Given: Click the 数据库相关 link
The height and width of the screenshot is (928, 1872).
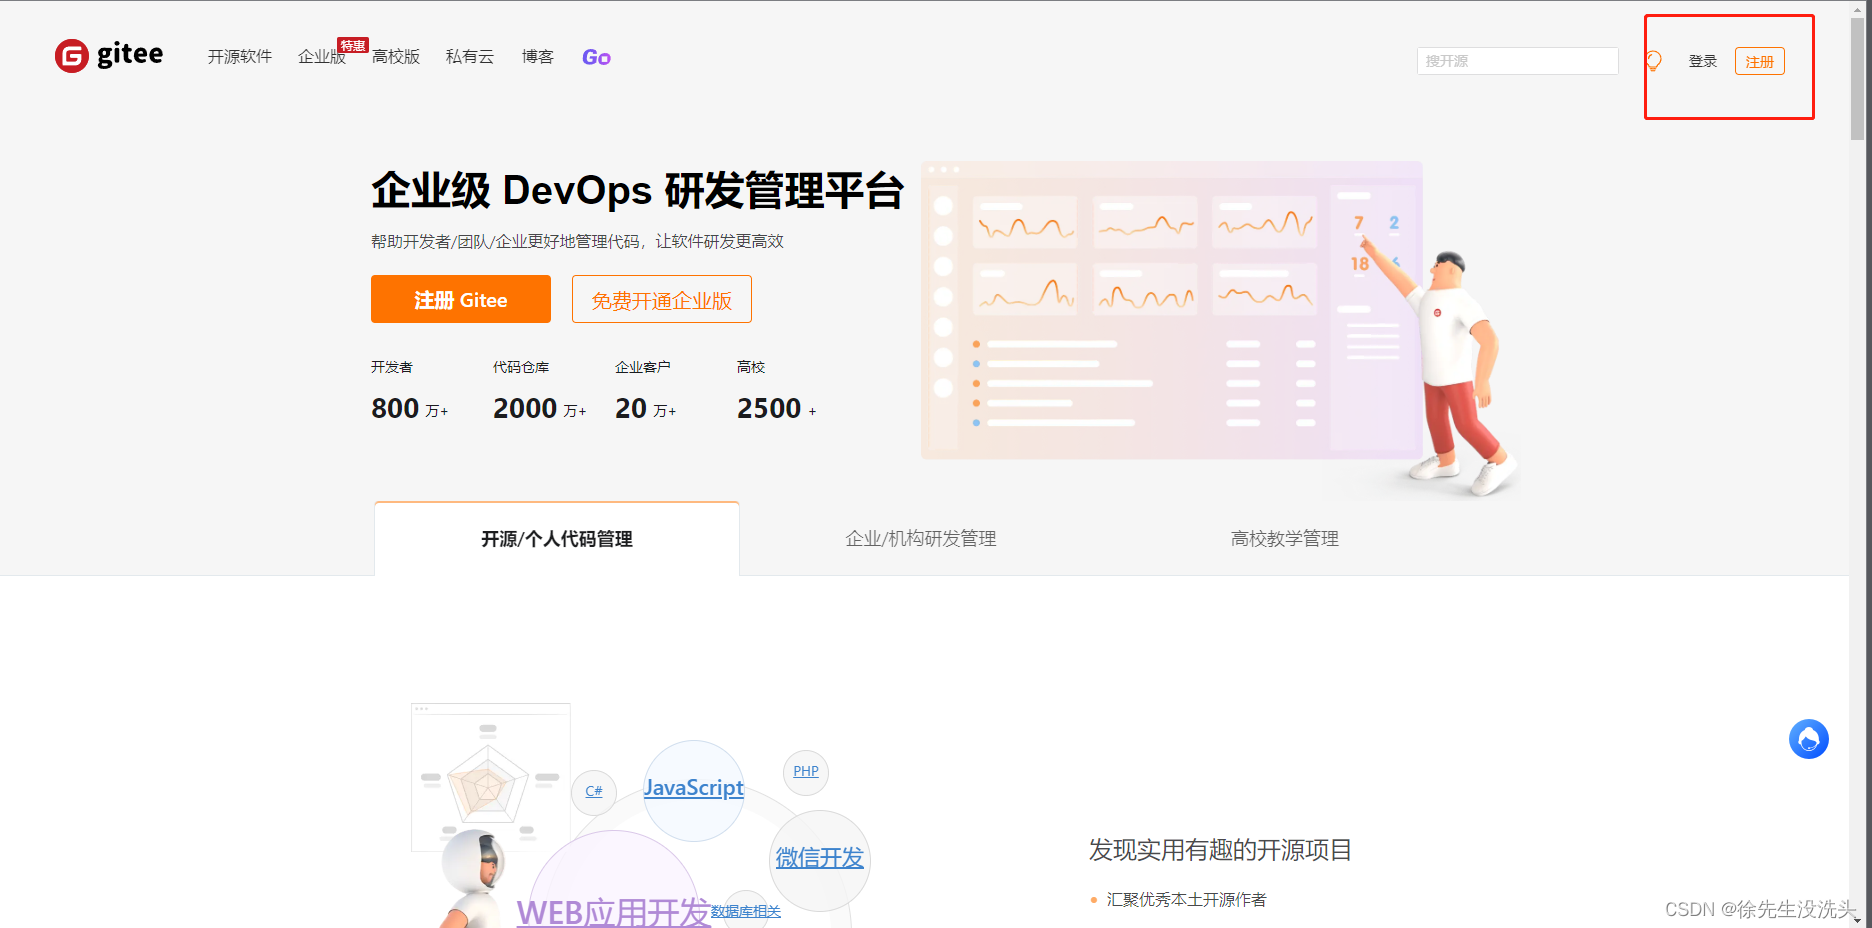Looking at the screenshot, I should click(x=746, y=911).
